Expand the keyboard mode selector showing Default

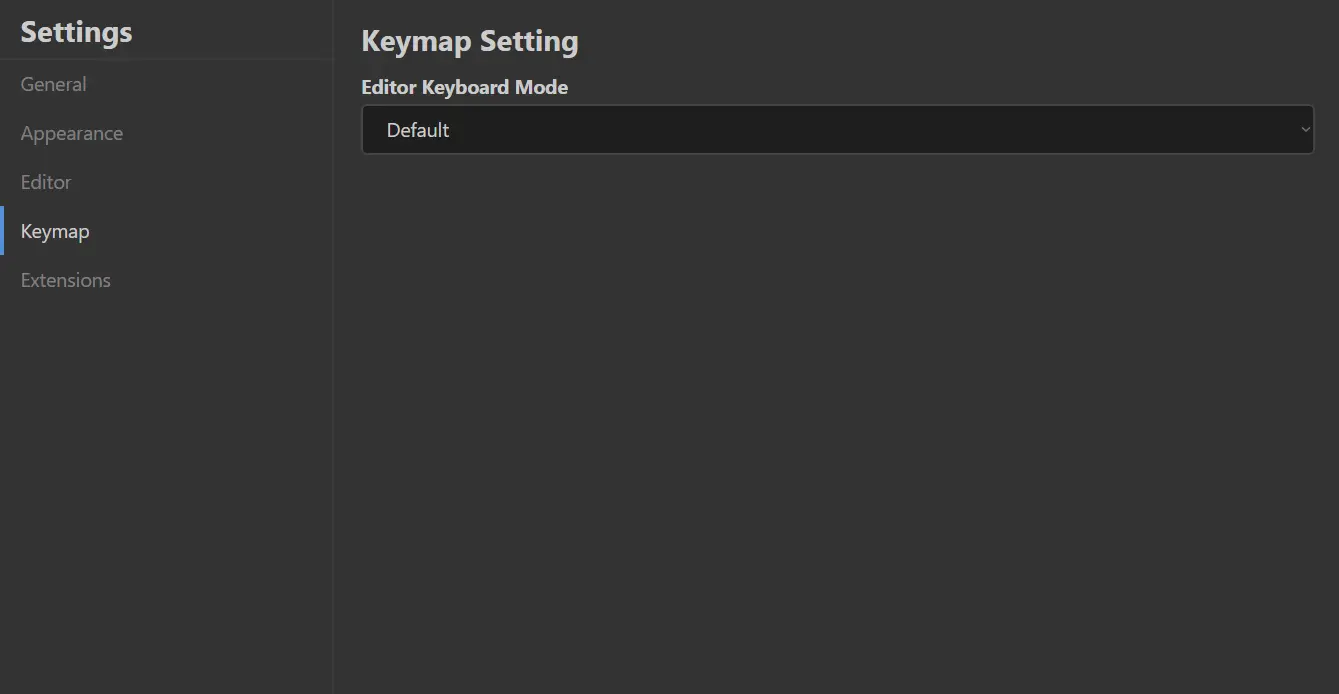tap(837, 129)
